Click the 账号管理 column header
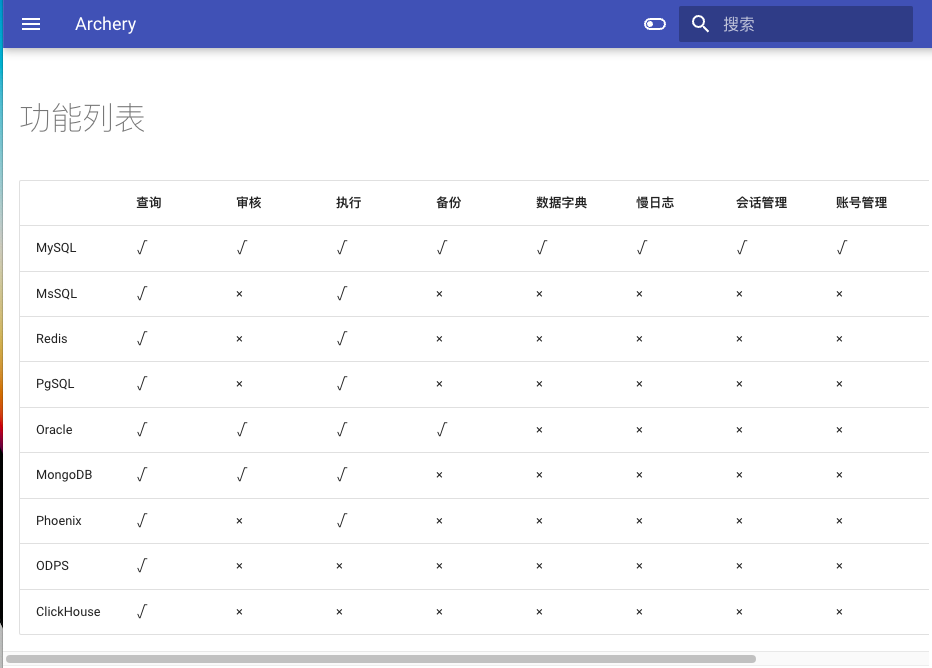 pyautogui.click(x=861, y=203)
